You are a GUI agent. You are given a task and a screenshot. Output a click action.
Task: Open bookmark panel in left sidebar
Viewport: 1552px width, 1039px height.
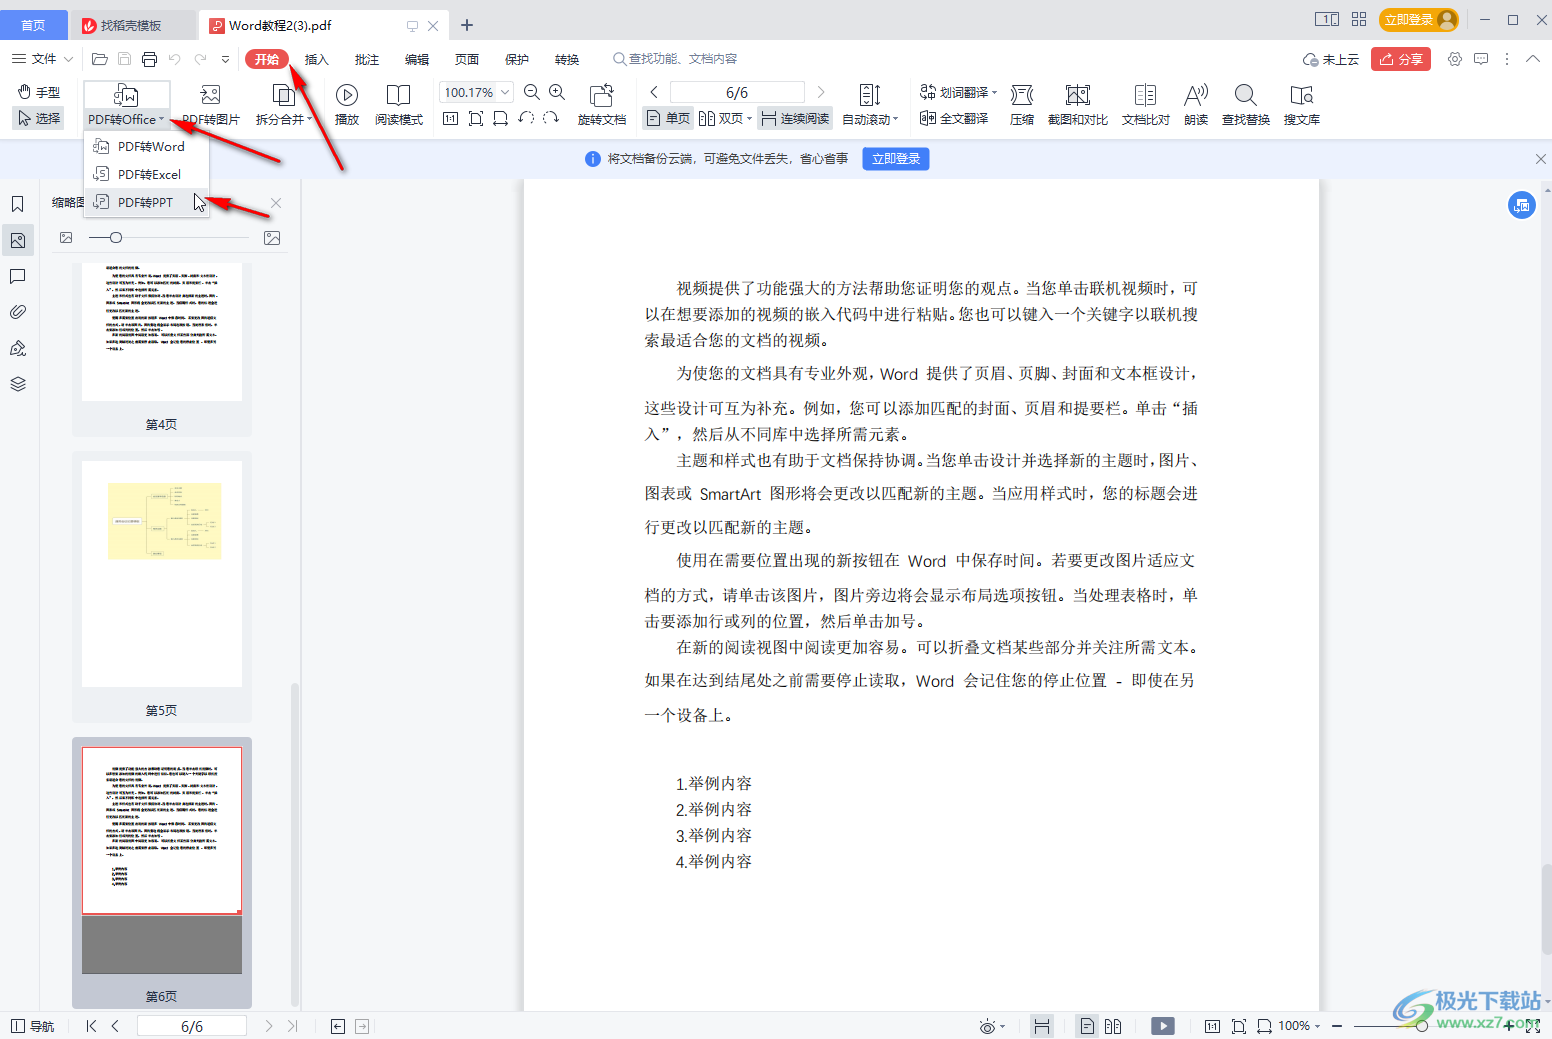[18, 204]
